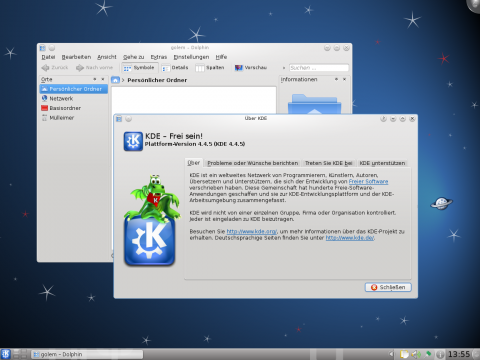Open the Gehe zu menu in Dolphin
Viewport: 480px width, 360px height.
[x=133, y=57]
